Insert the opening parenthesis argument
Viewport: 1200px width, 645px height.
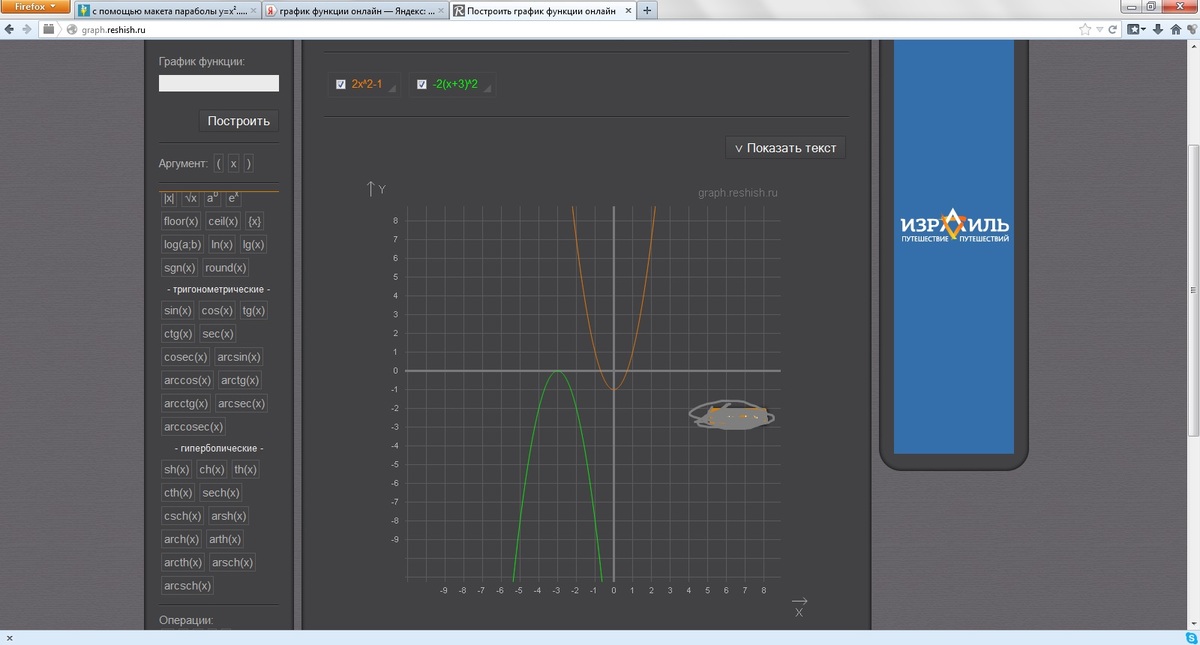(x=218, y=163)
